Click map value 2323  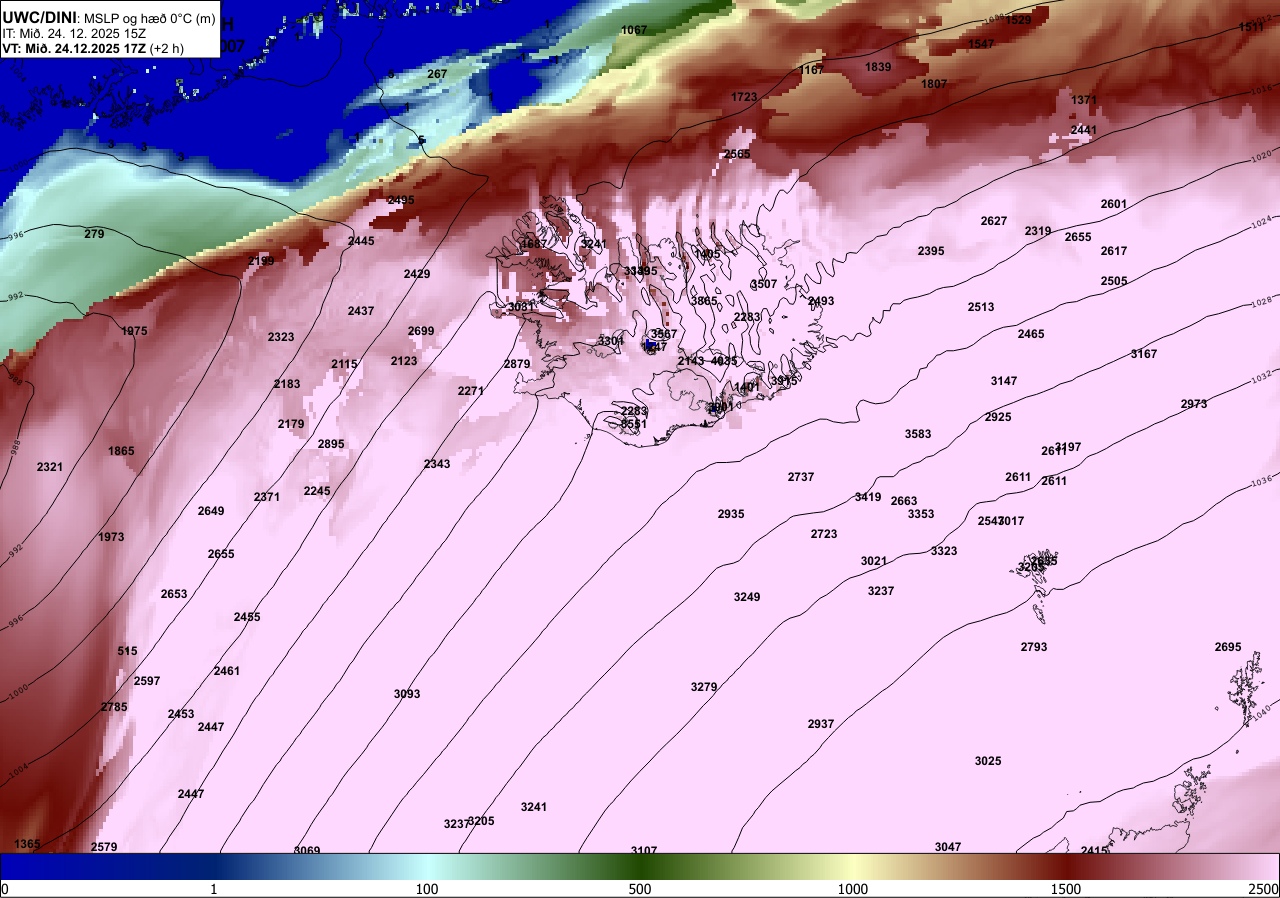coord(281,337)
